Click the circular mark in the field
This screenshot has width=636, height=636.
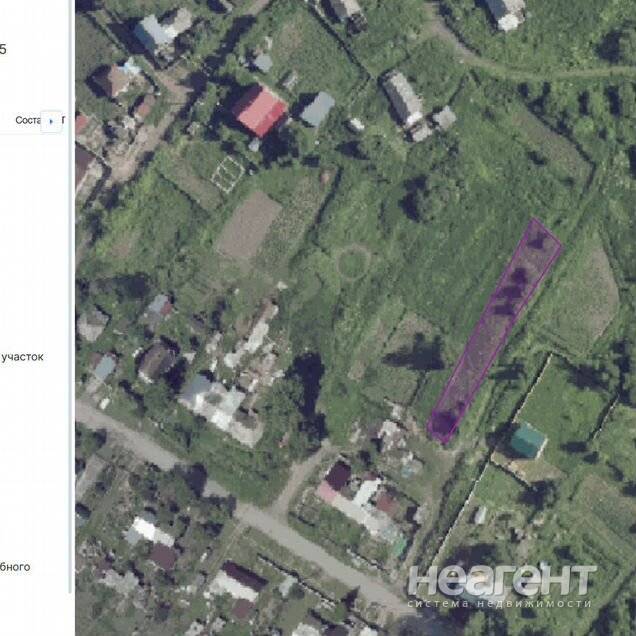352,262
